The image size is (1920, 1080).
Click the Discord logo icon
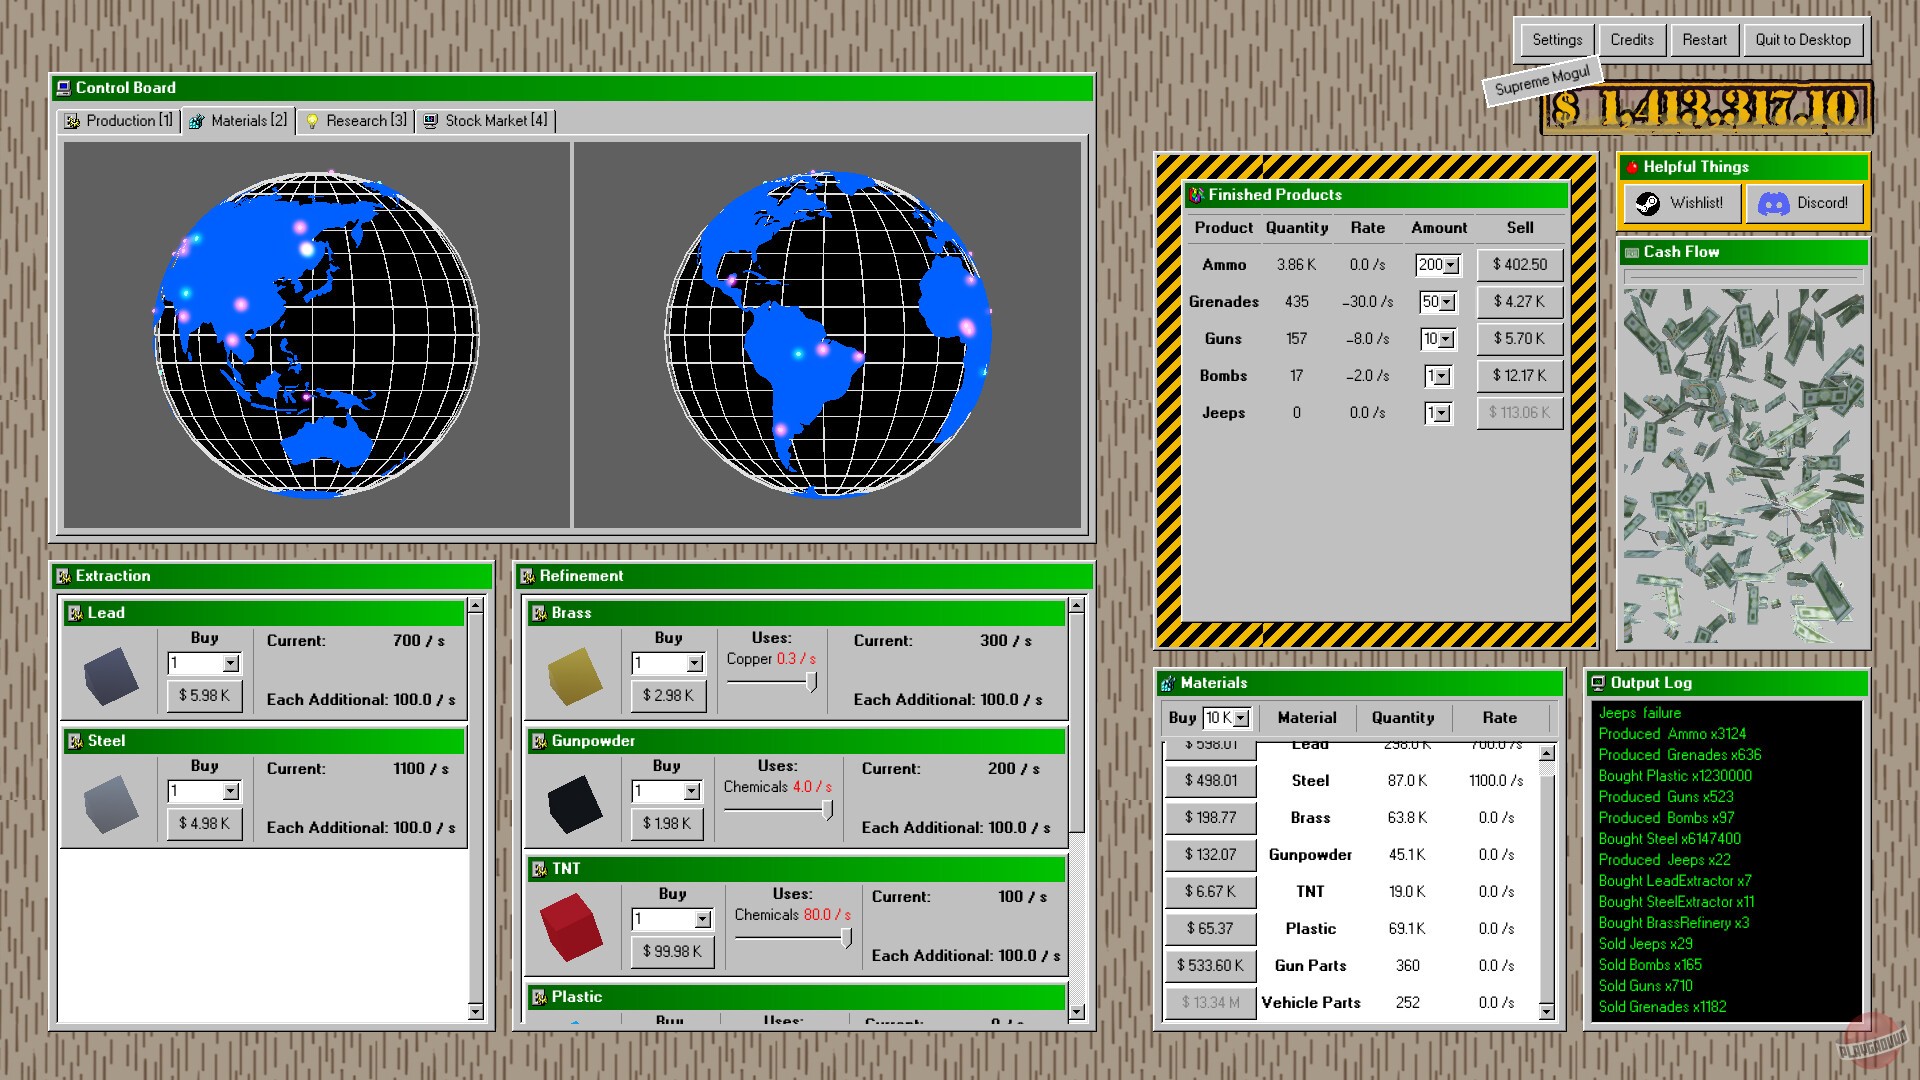pyautogui.click(x=1775, y=203)
